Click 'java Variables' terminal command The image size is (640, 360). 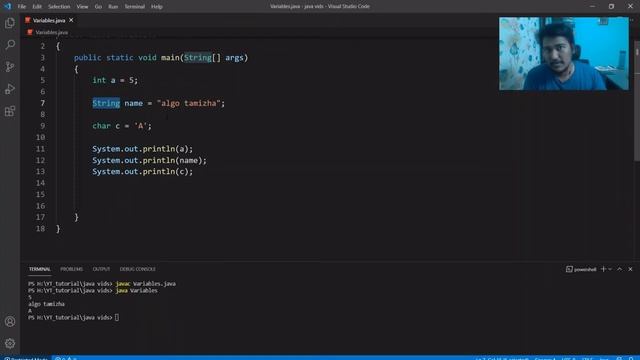point(137,291)
